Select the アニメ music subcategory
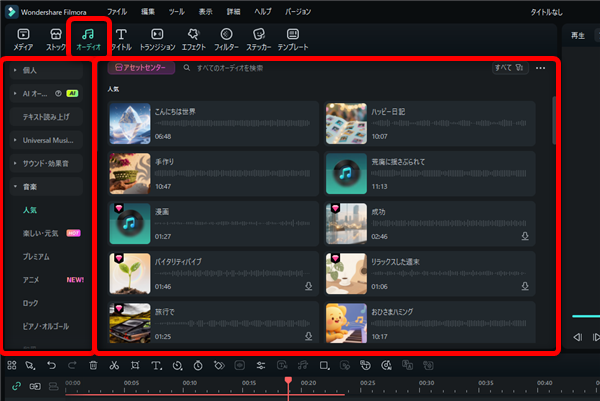The image size is (600, 401). coord(33,279)
